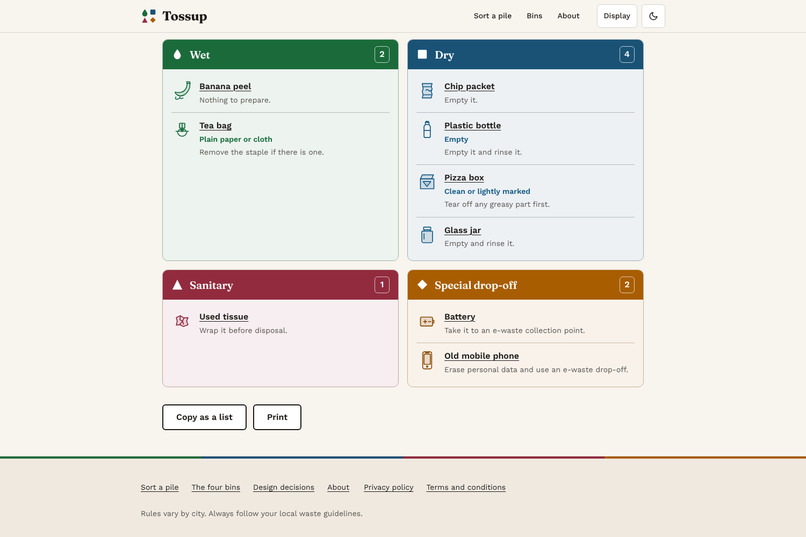Open the footer About link
This screenshot has height=537, width=806.
pos(338,487)
